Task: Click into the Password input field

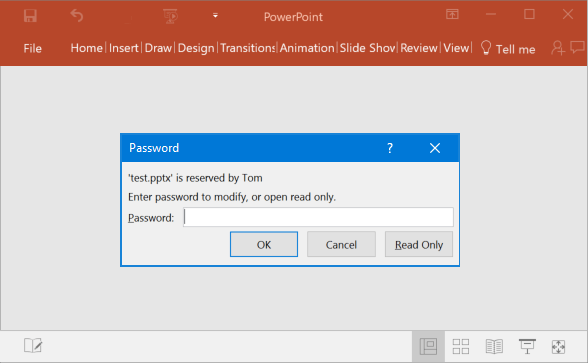Action: point(318,217)
